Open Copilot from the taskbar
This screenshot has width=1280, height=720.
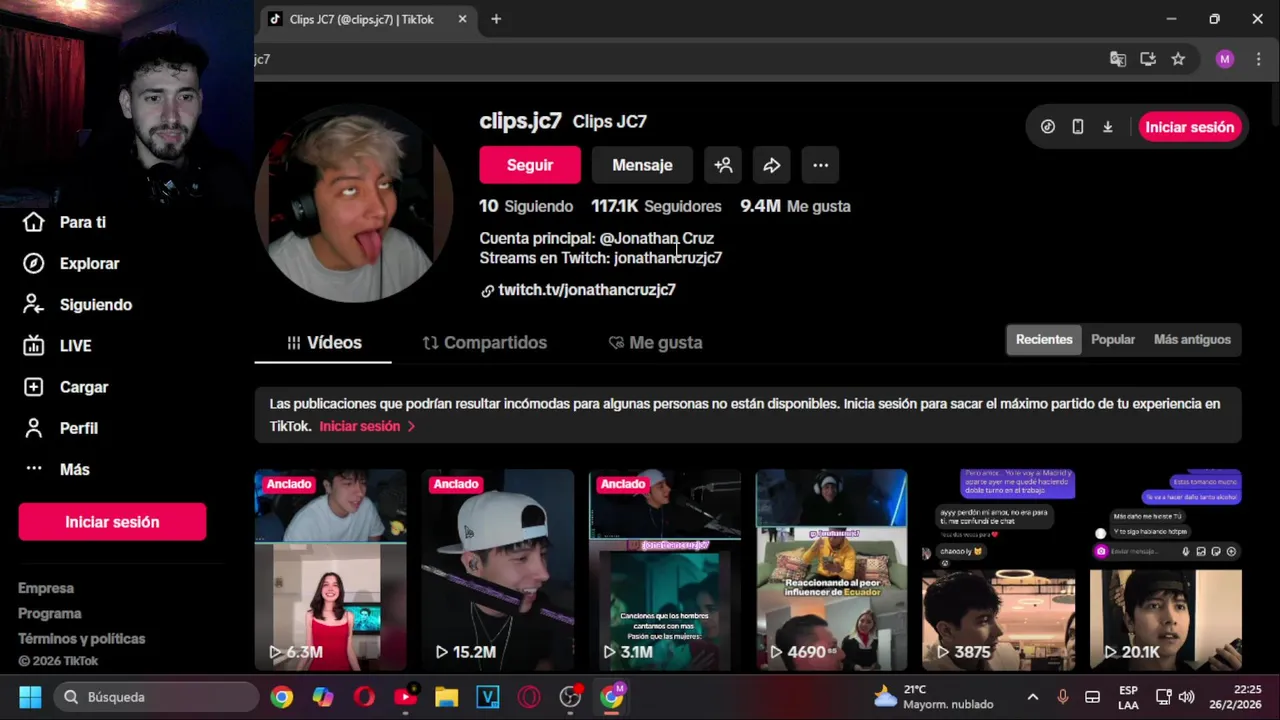pos(323,697)
